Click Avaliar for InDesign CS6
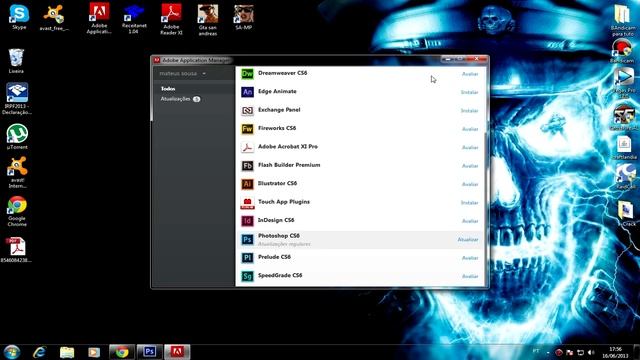The height and width of the screenshot is (360, 640). pos(470,221)
